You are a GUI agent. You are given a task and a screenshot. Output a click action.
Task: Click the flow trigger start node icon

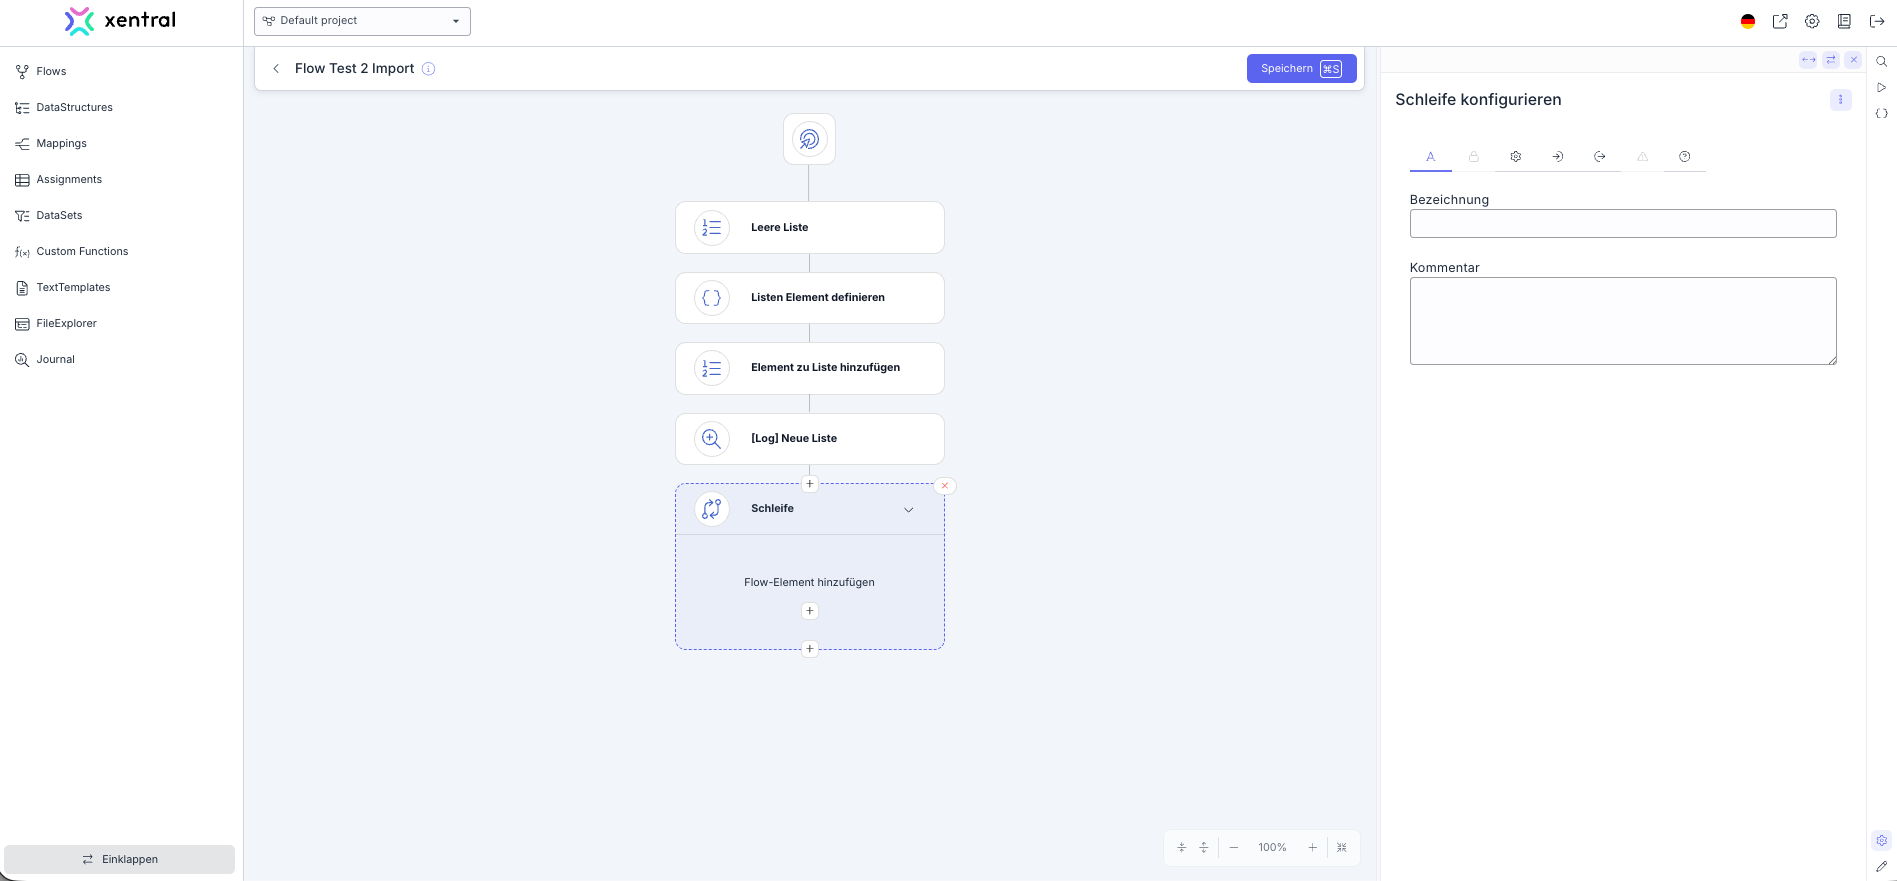tap(809, 139)
